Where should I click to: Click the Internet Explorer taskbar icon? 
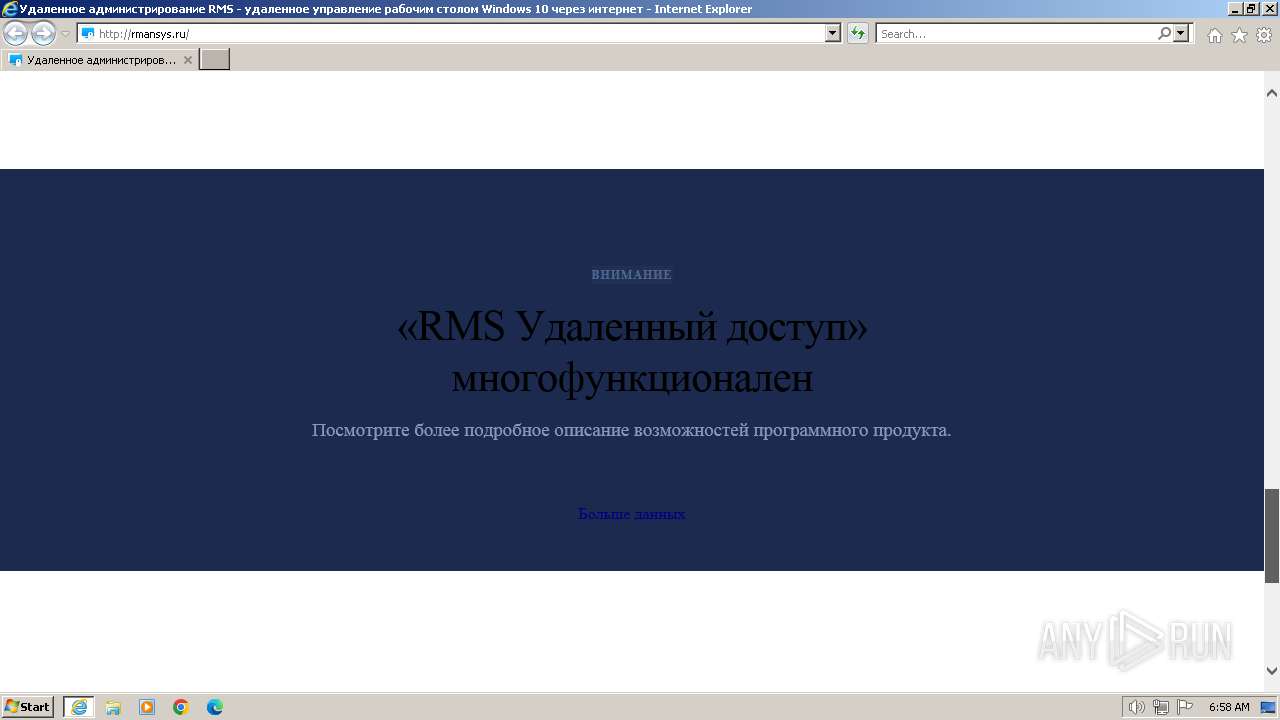point(79,707)
